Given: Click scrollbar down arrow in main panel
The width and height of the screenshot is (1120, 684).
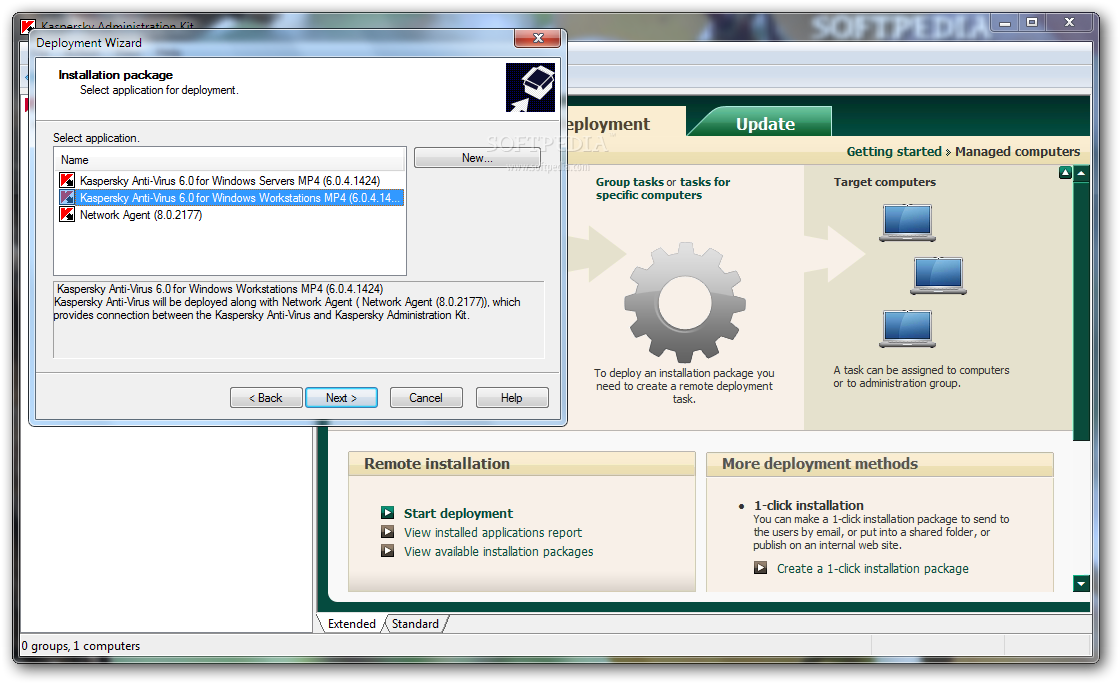Looking at the screenshot, I should pyautogui.click(x=1081, y=583).
